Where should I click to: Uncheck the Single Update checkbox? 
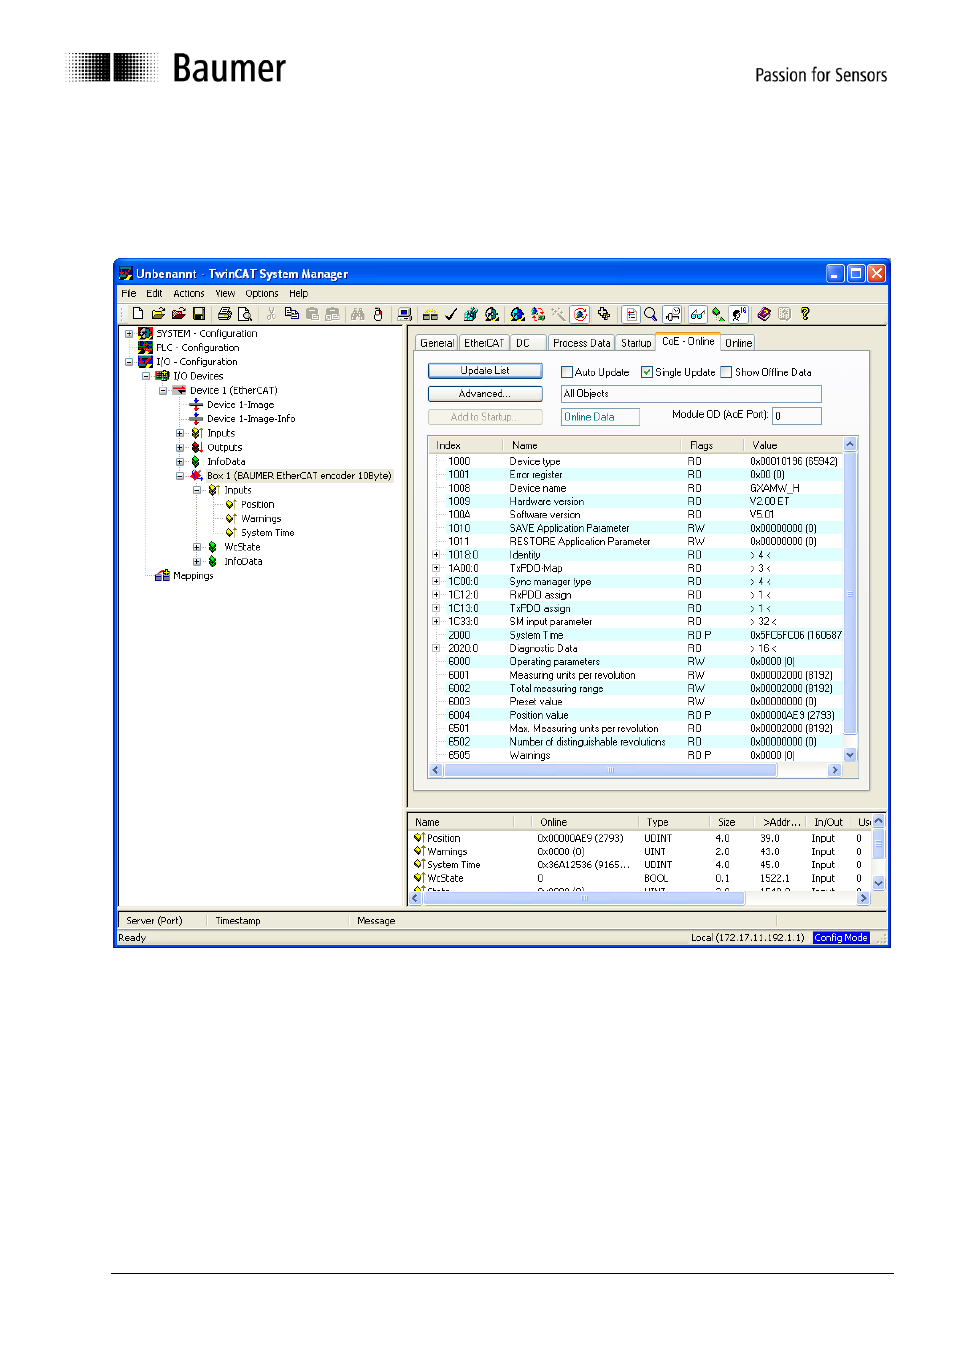(x=647, y=372)
